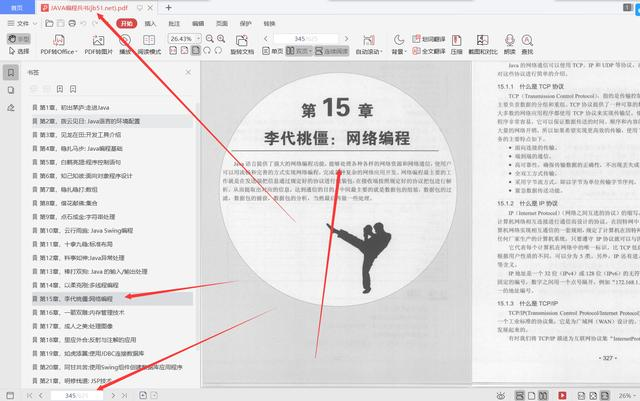640x401 pixels.
Task: Open annotations panel from sidebar
Action: (11, 107)
